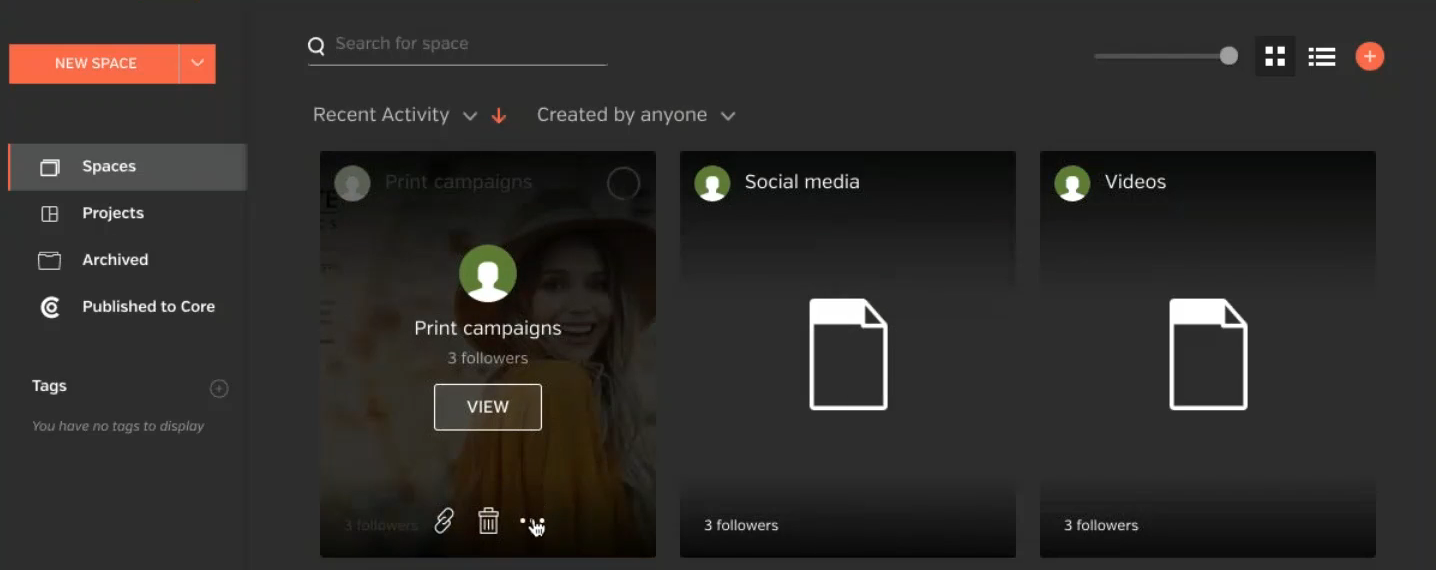
Task: Toggle sort direction orange arrow
Action: (499, 116)
